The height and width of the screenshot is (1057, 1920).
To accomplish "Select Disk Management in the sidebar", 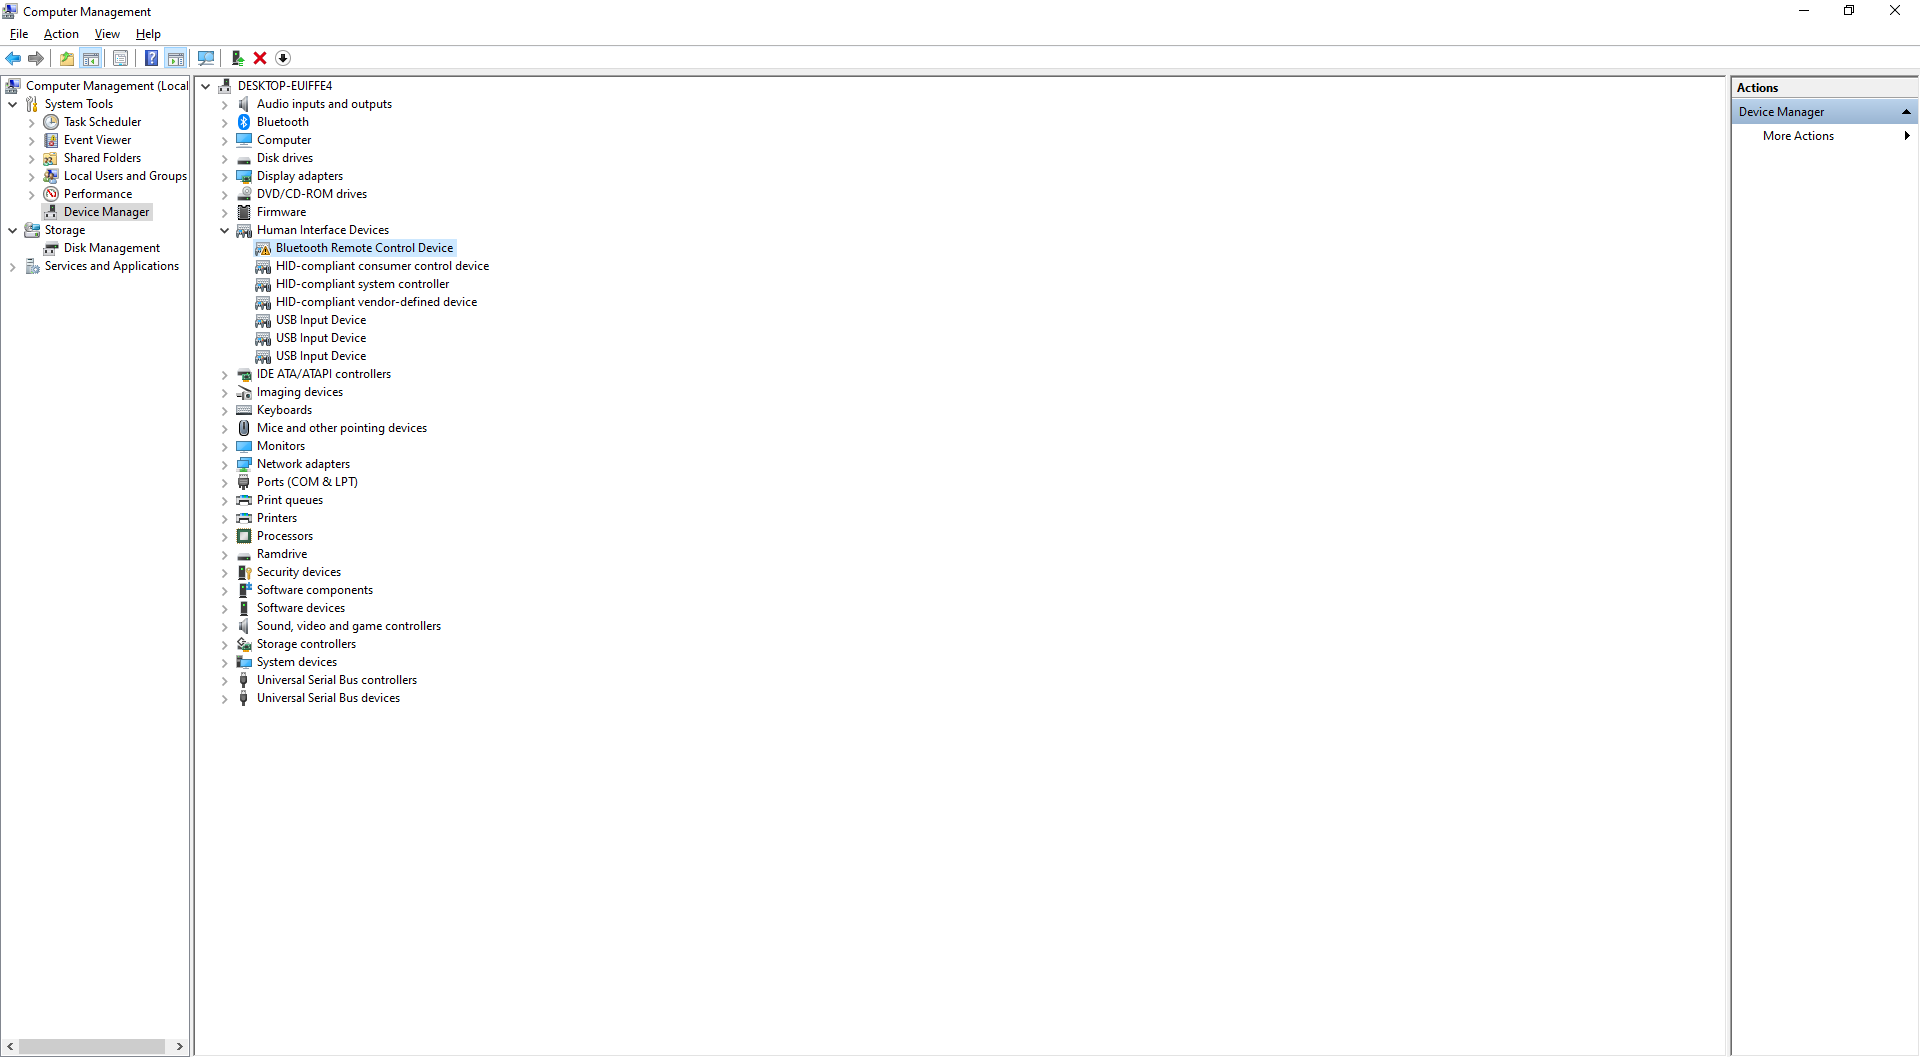I will (110, 247).
